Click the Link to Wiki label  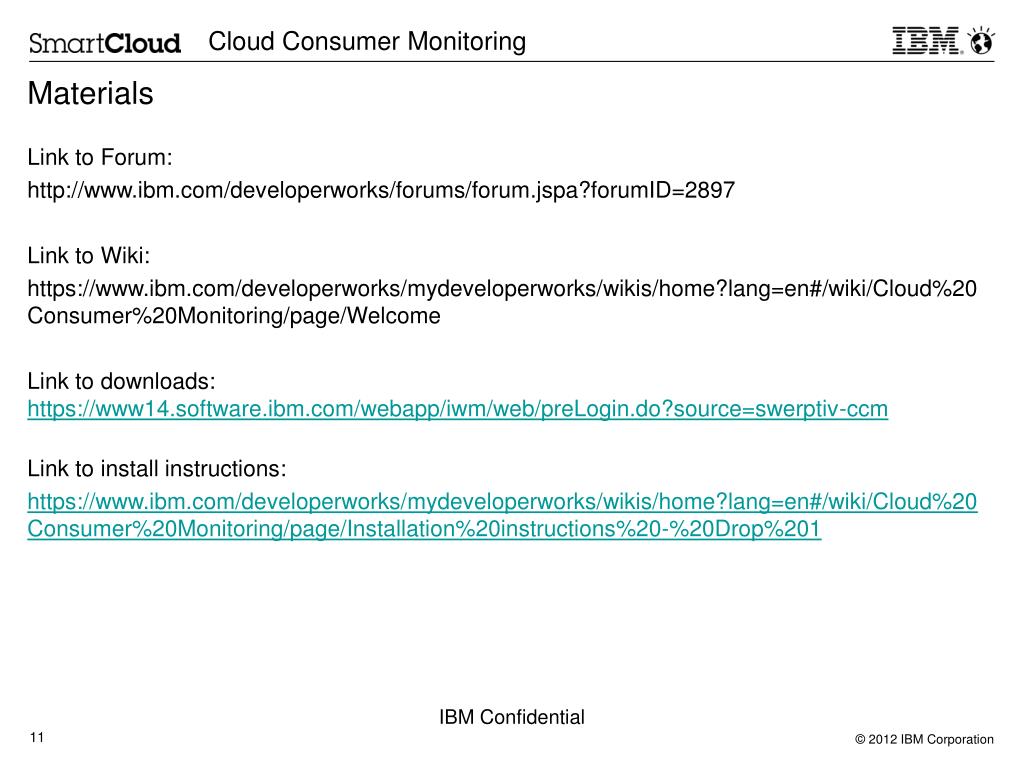point(88,255)
